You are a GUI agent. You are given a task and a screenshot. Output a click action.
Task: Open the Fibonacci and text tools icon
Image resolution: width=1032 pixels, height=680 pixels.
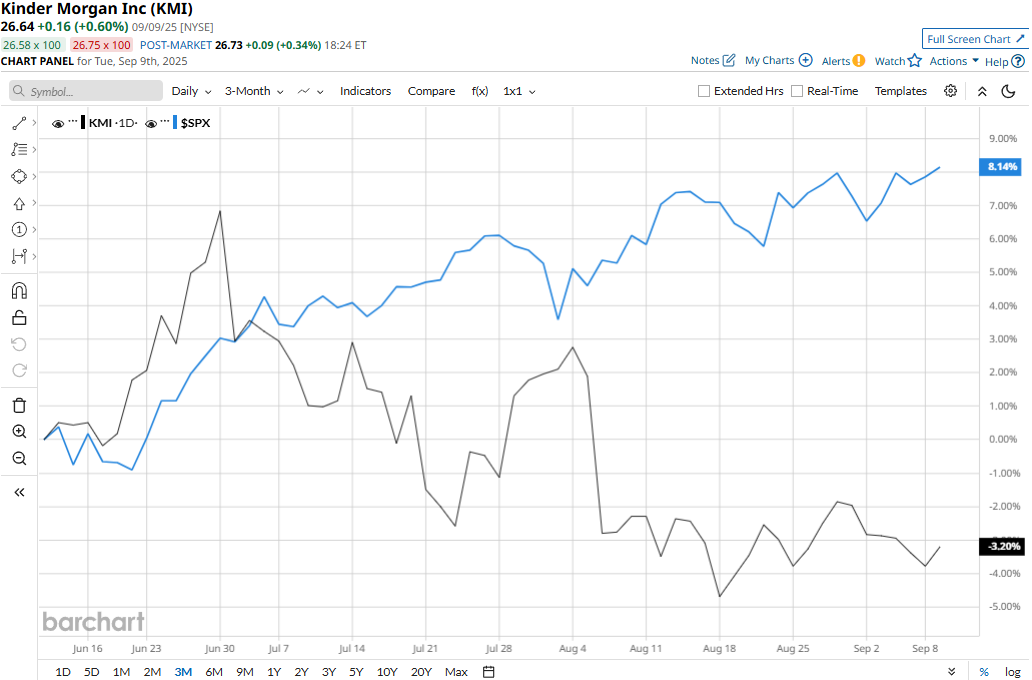click(x=19, y=150)
